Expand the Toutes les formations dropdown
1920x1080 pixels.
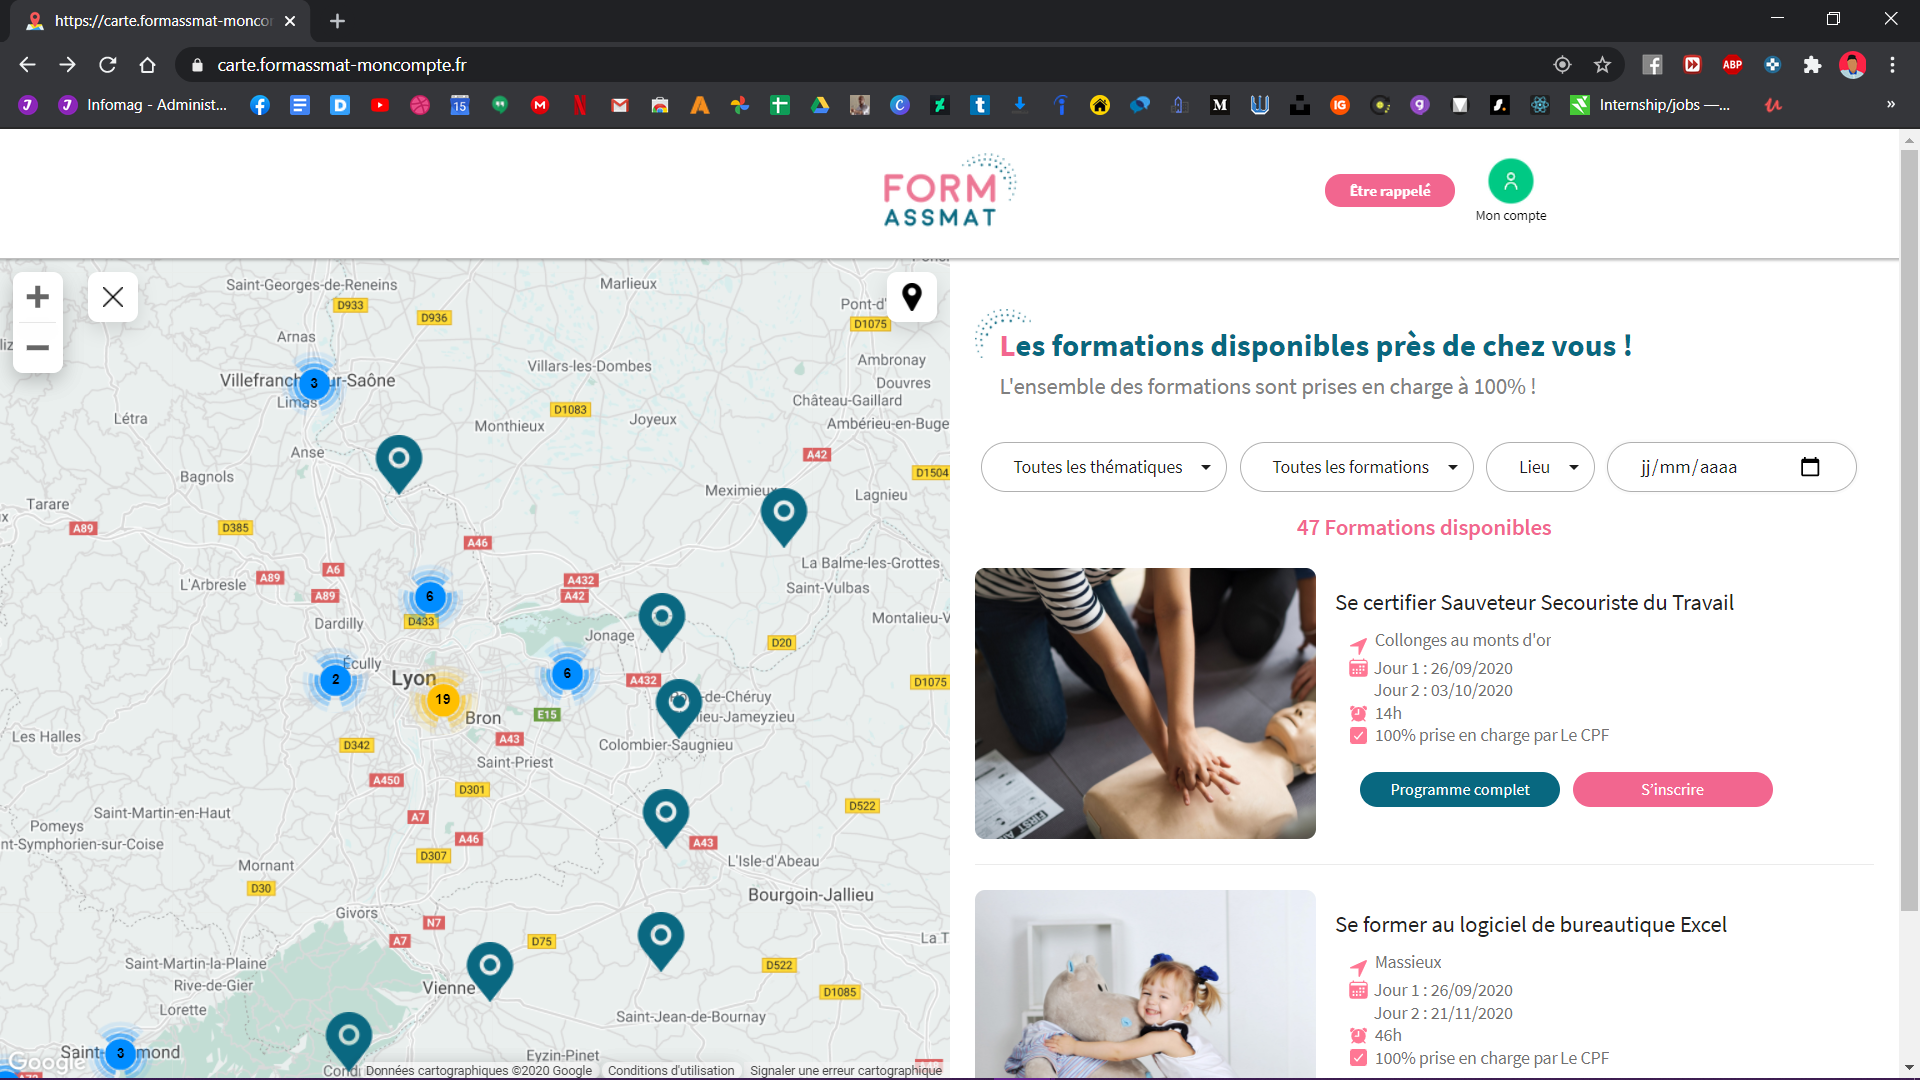pos(1357,467)
